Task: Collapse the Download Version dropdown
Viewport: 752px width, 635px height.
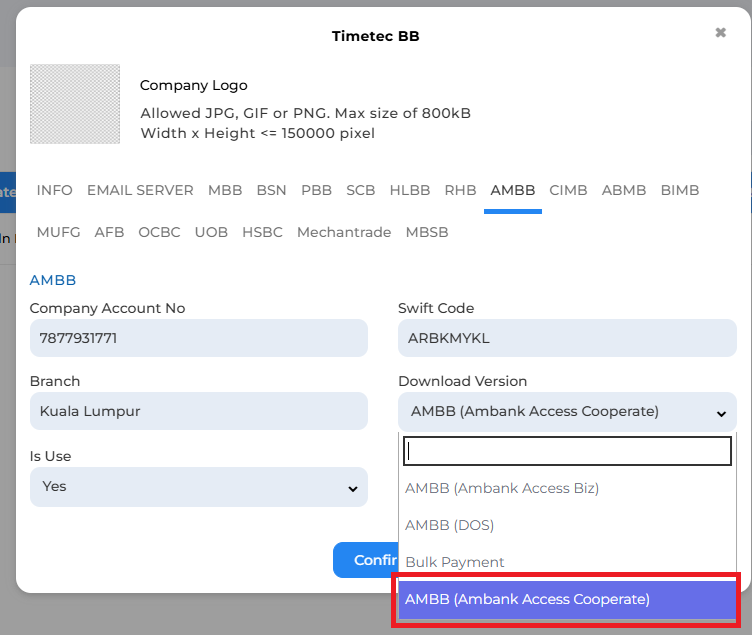Action: (x=567, y=412)
